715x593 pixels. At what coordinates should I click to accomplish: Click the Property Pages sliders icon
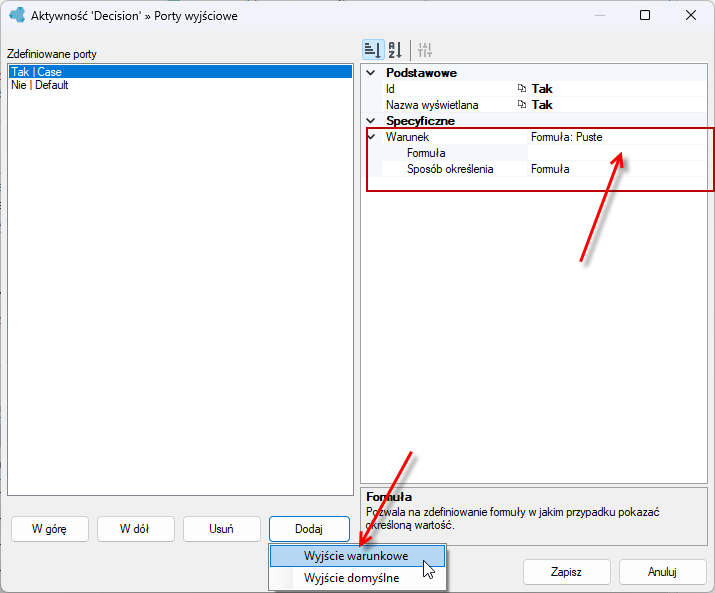point(425,49)
